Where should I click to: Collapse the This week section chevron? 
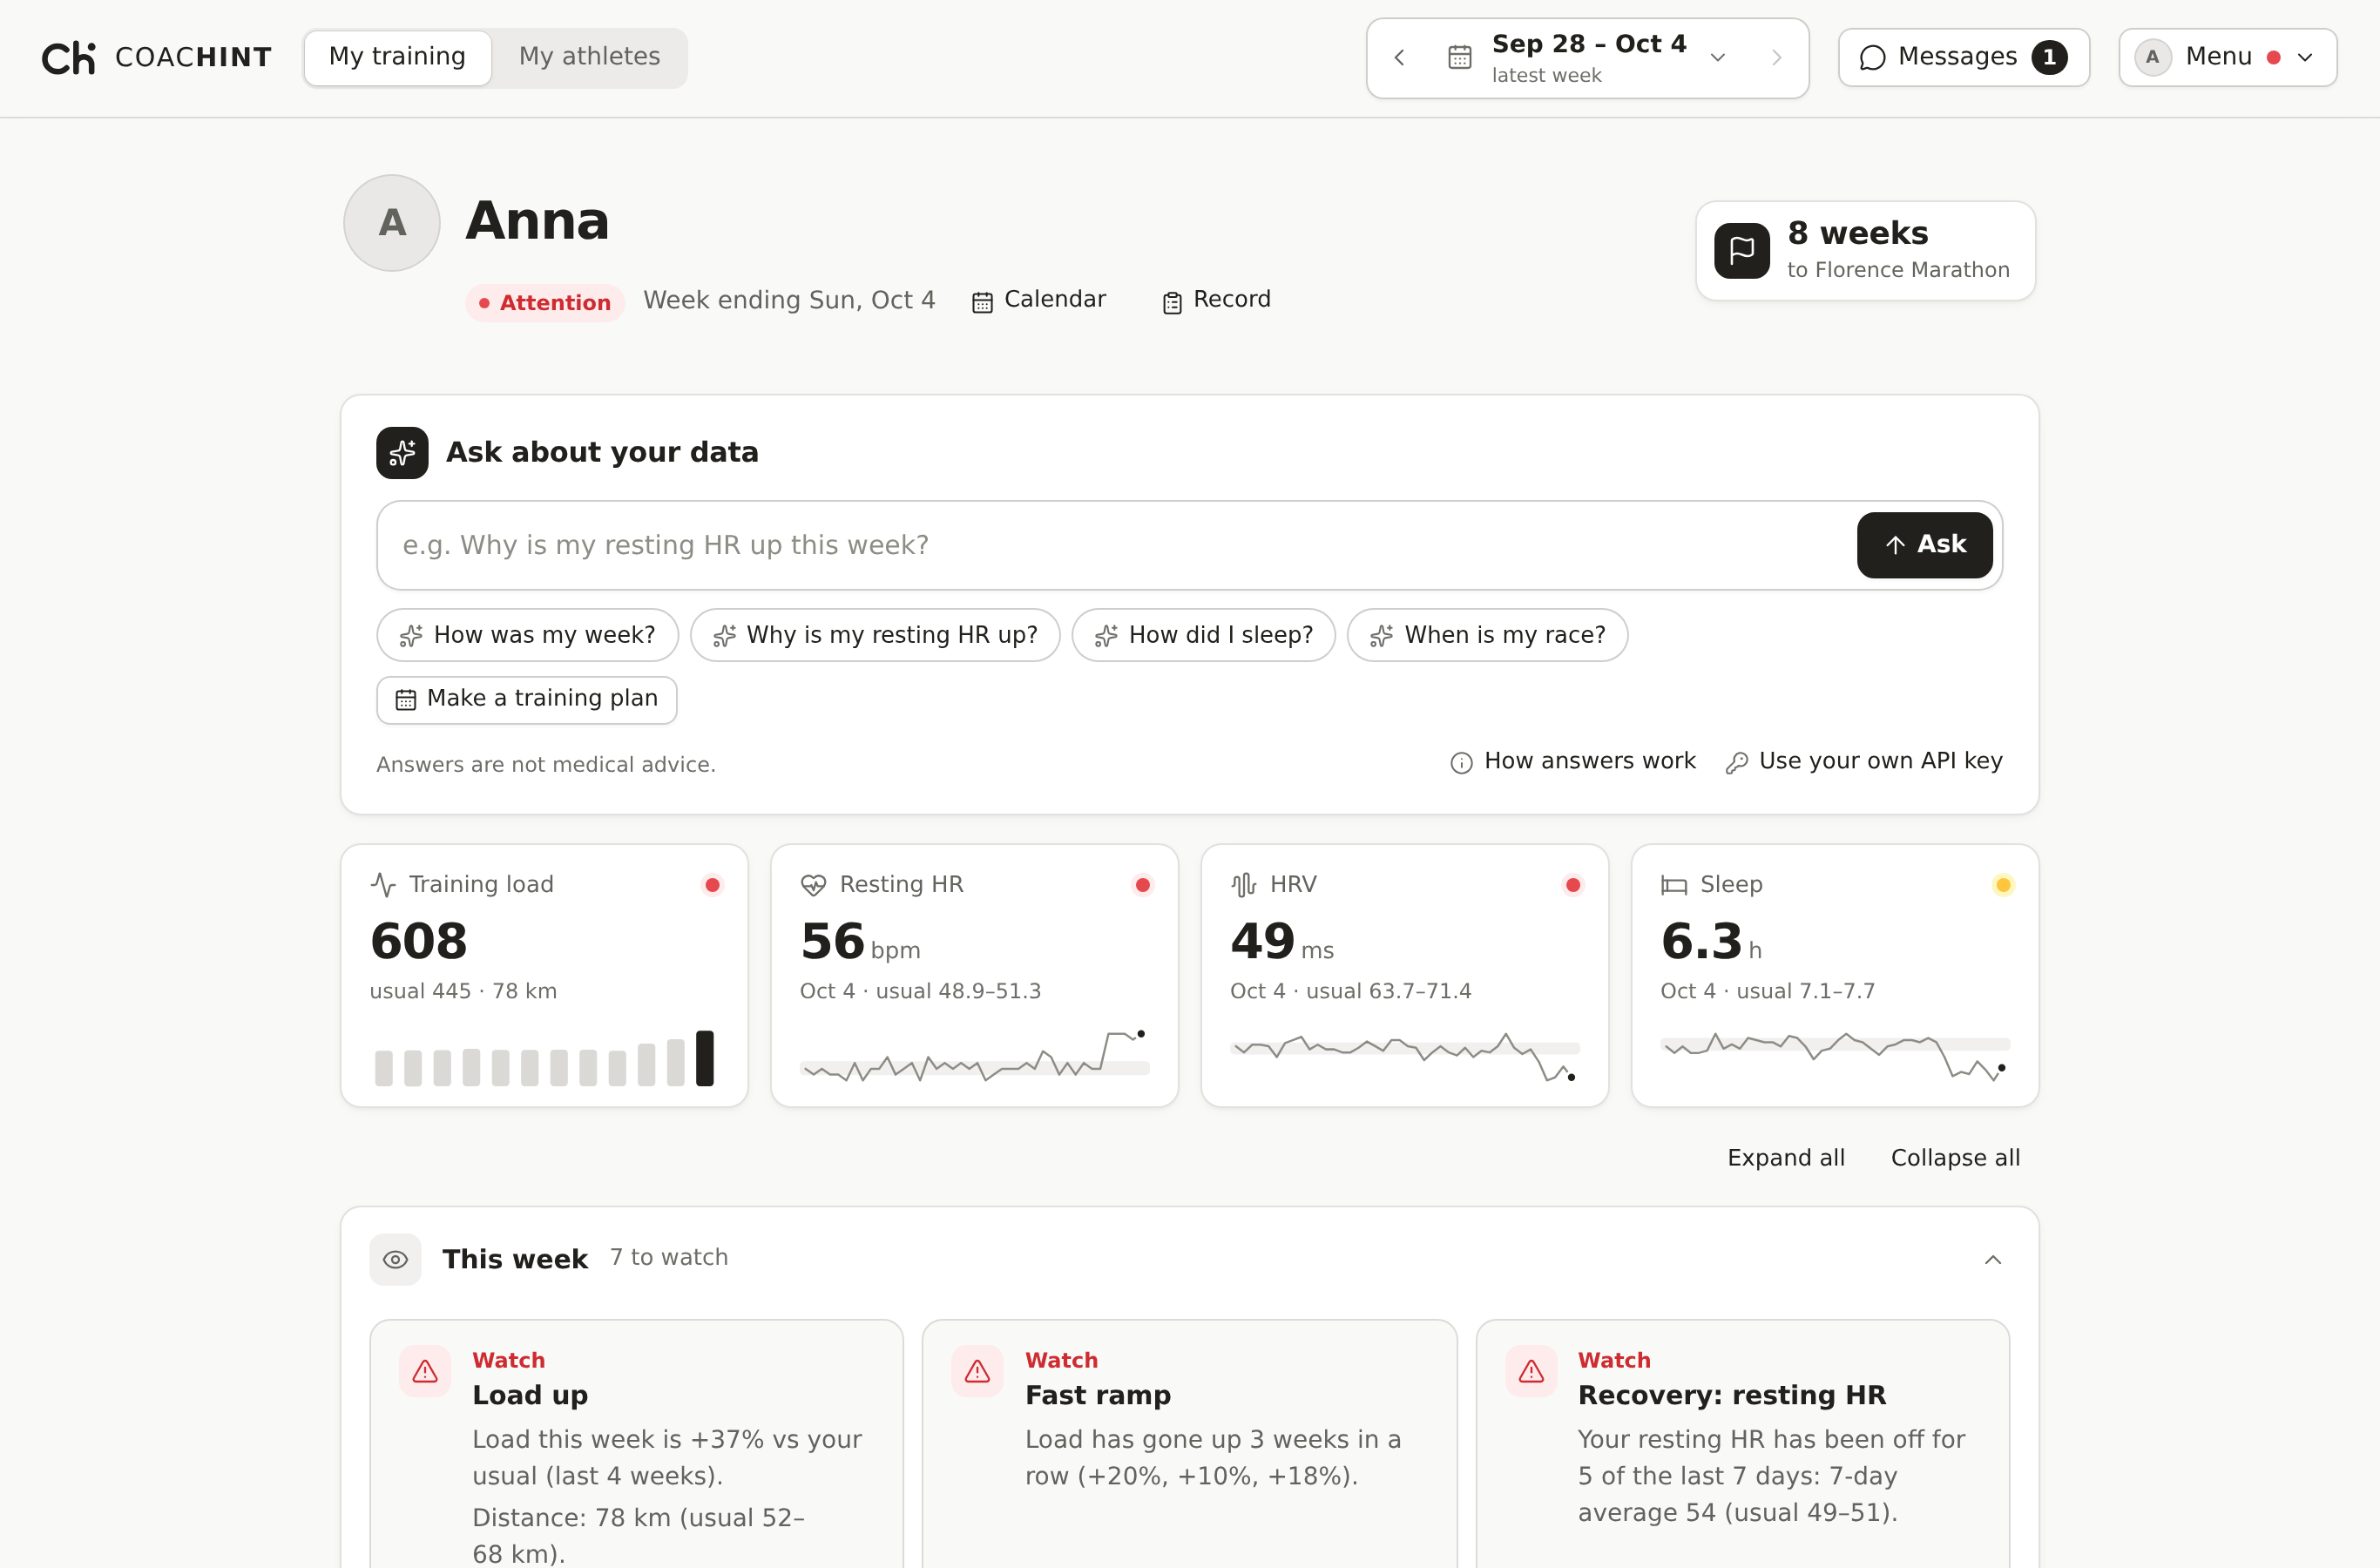coord(1992,1259)
